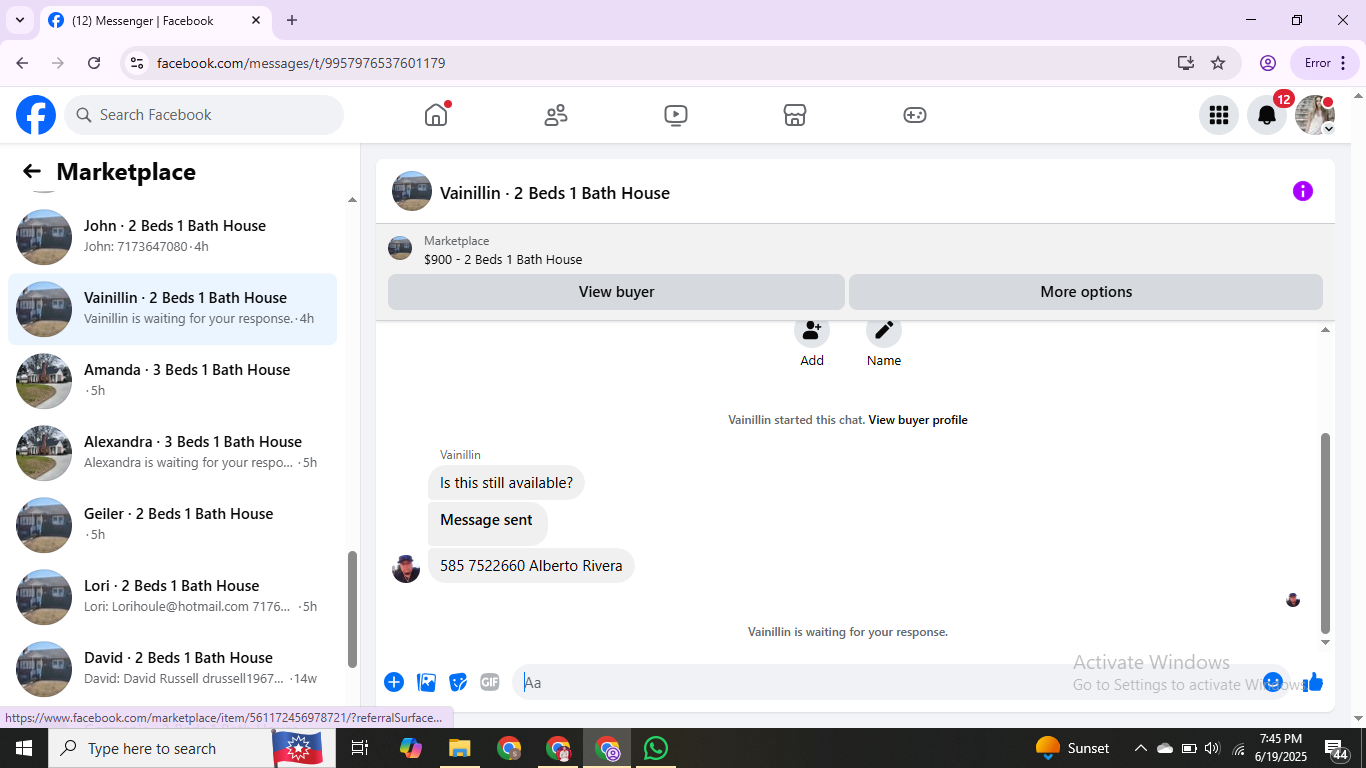Open the Chrome tab search dropdown
Screen dimensions: 1366x768
[20, 20]
